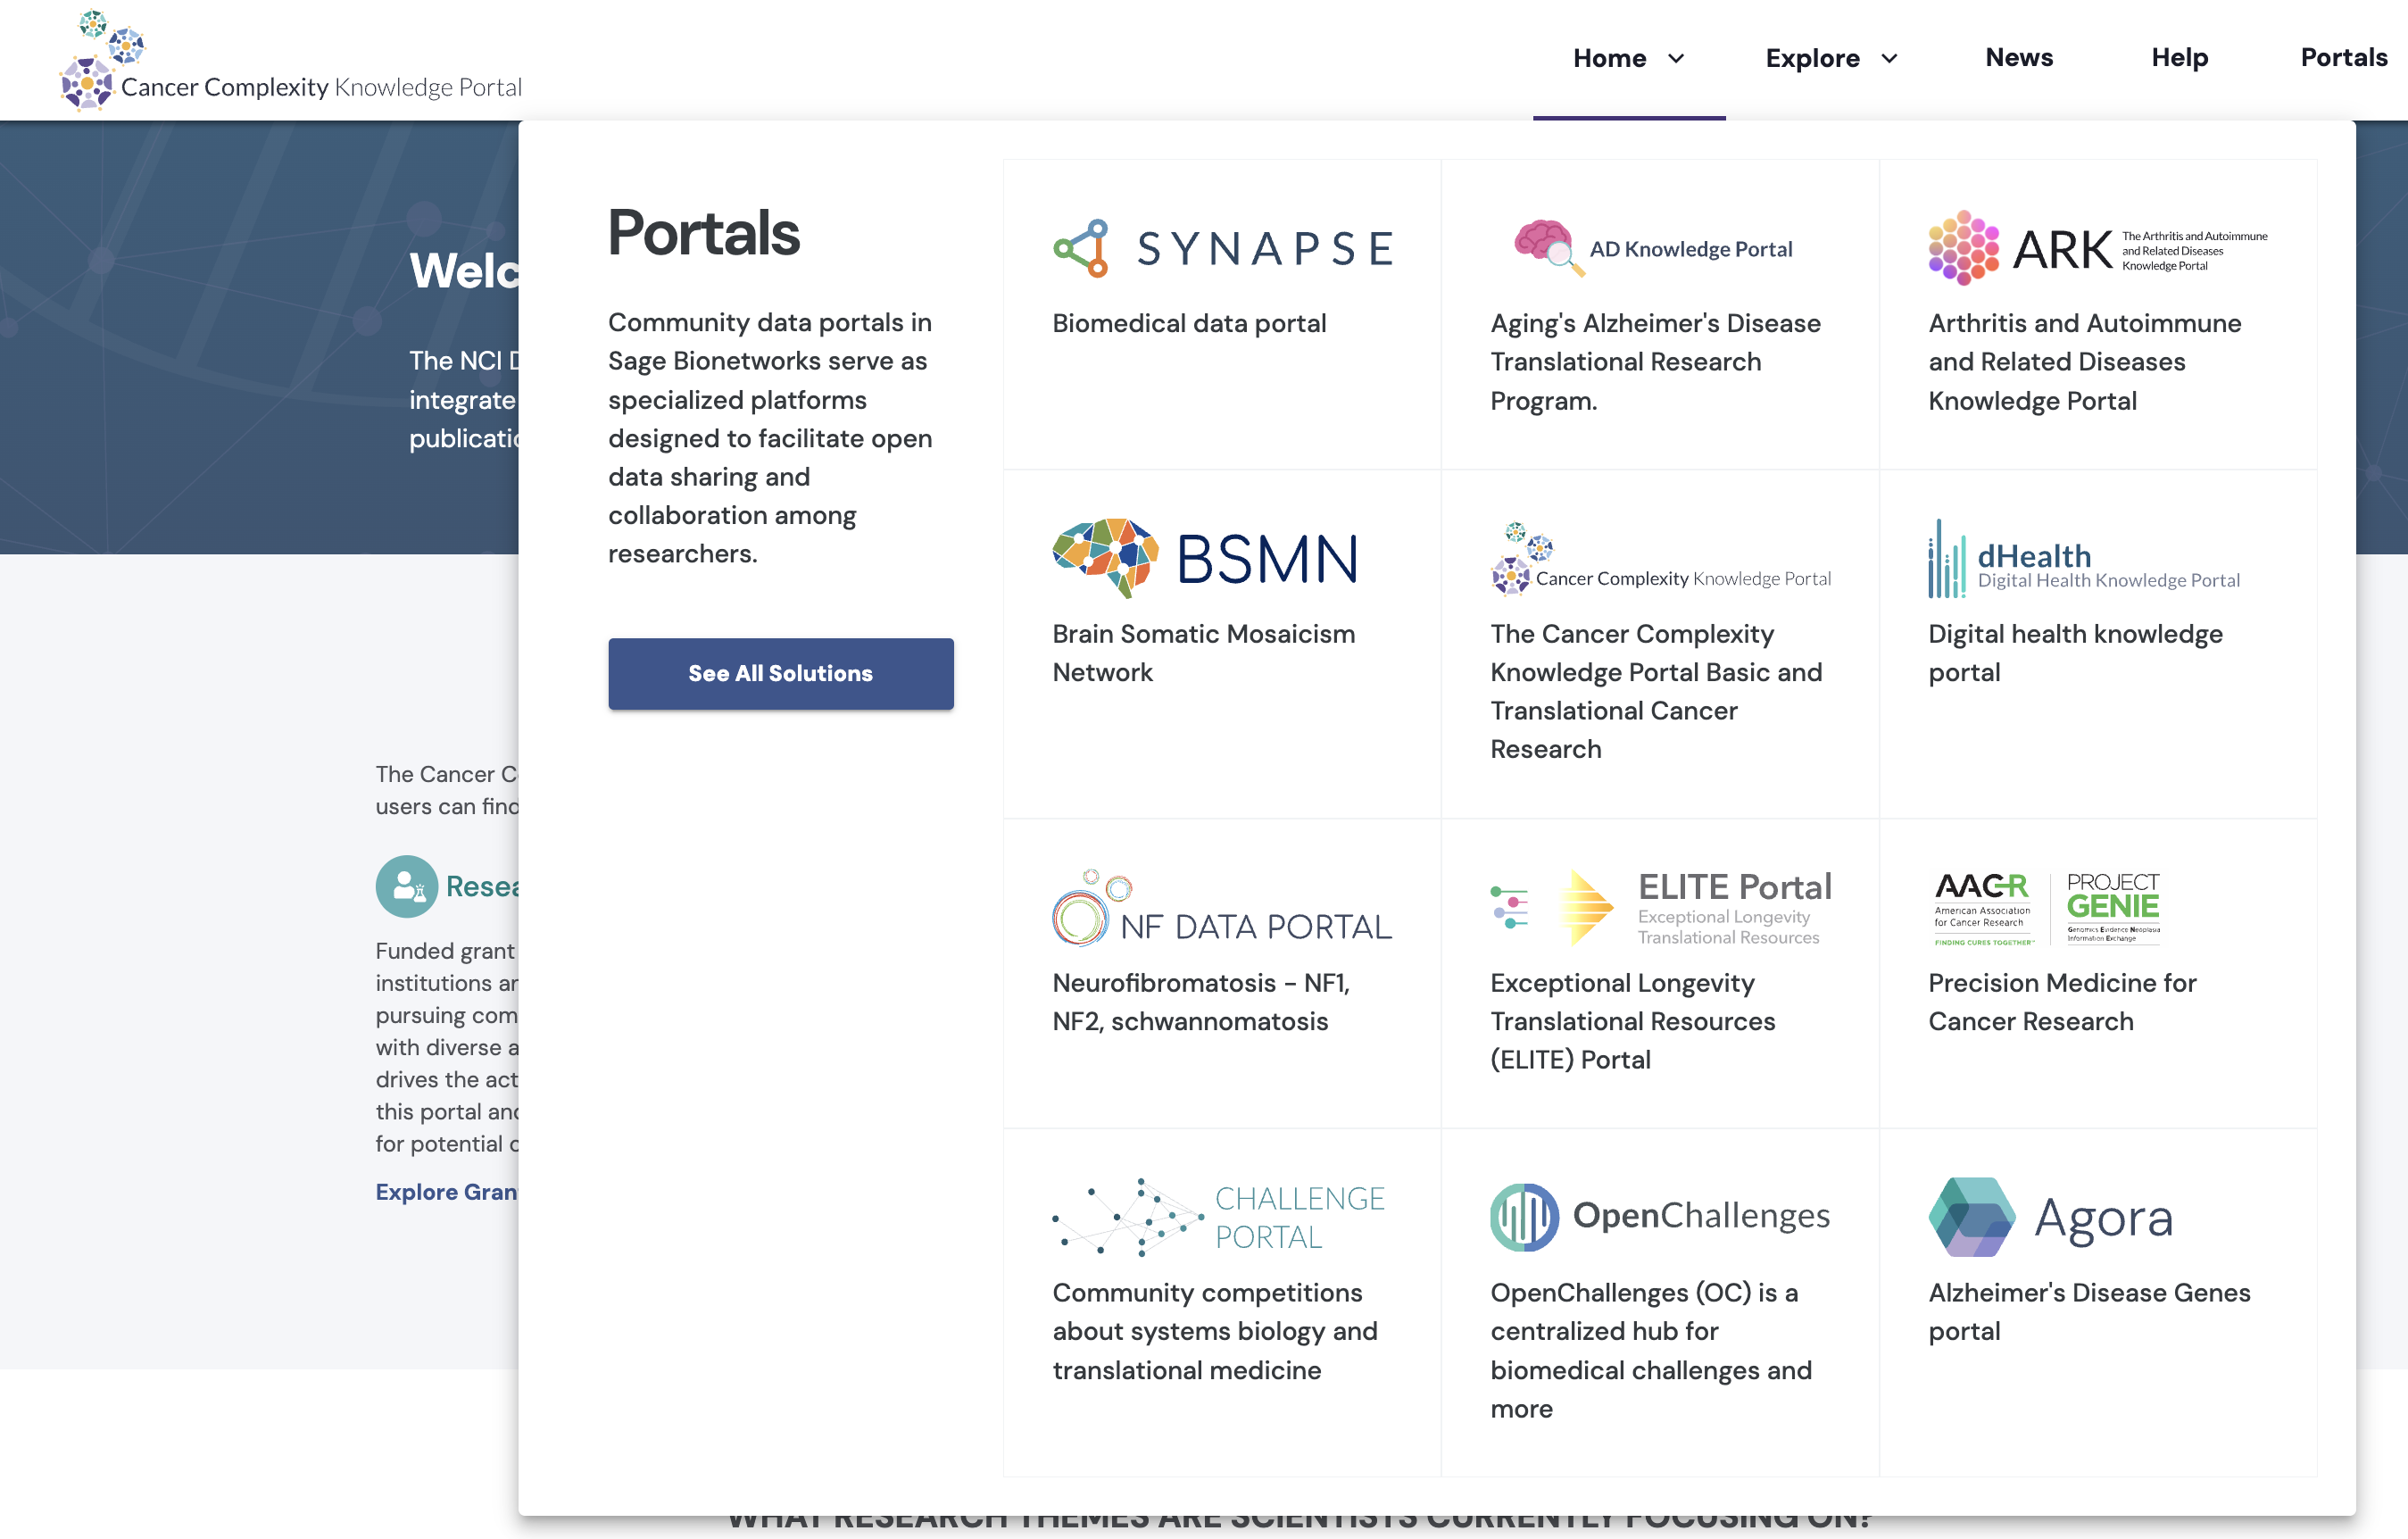Image resolution: width=2408 pixels, height=1539 pixels.
Task: Click the Challenge Portal logo
Action: [1218, 1217]
